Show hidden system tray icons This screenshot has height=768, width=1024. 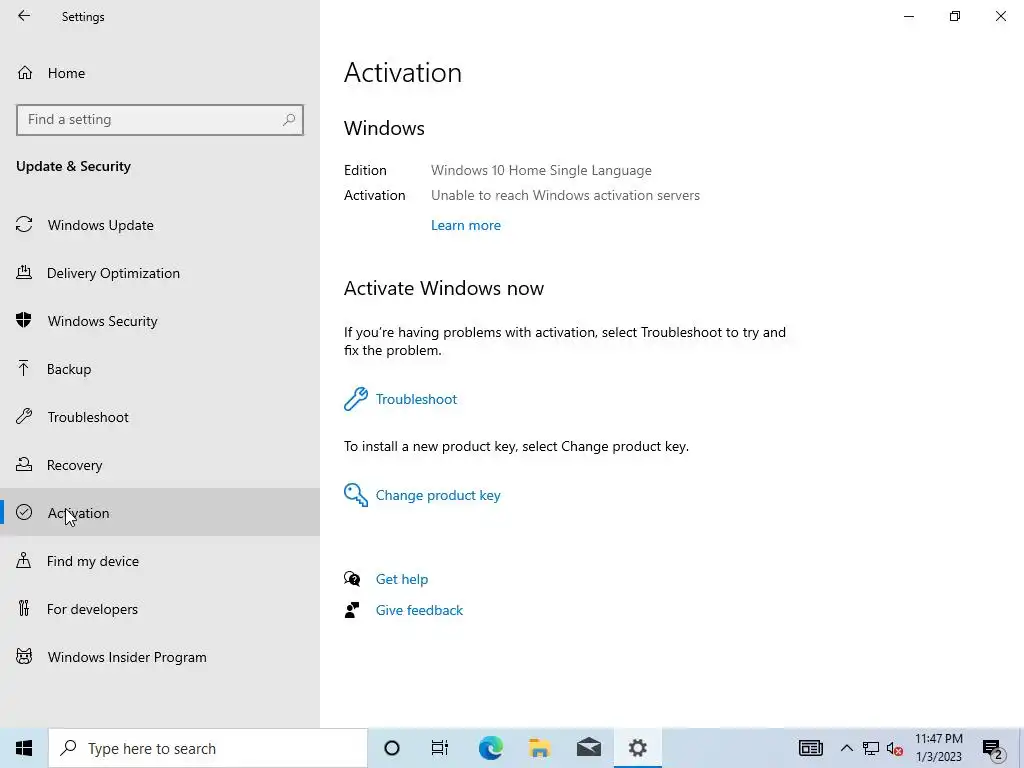tap(846, 748)
